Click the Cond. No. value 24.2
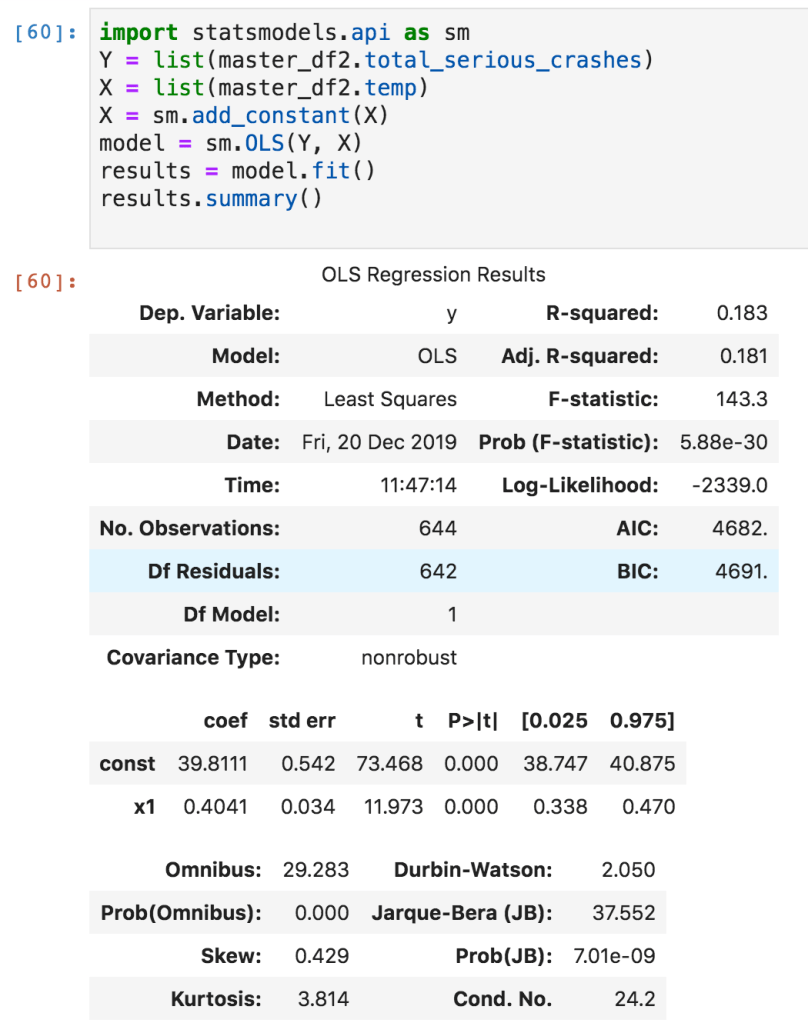 (634, 1000)
